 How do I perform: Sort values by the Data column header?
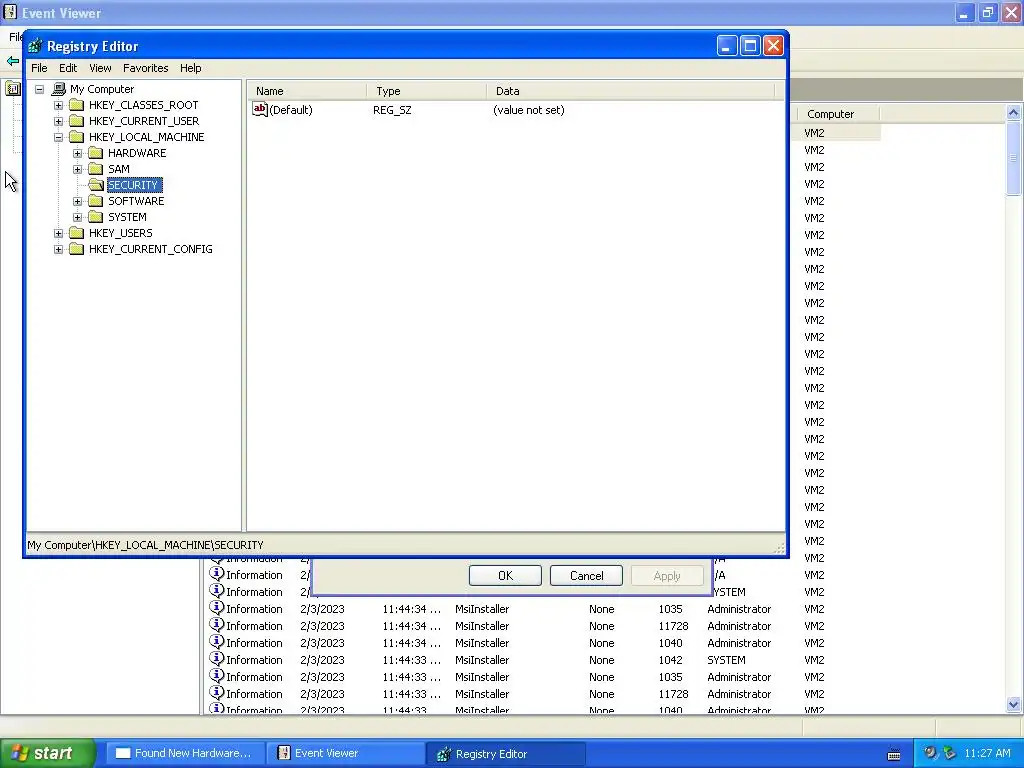pyautogui.click(x=631, y=91)
